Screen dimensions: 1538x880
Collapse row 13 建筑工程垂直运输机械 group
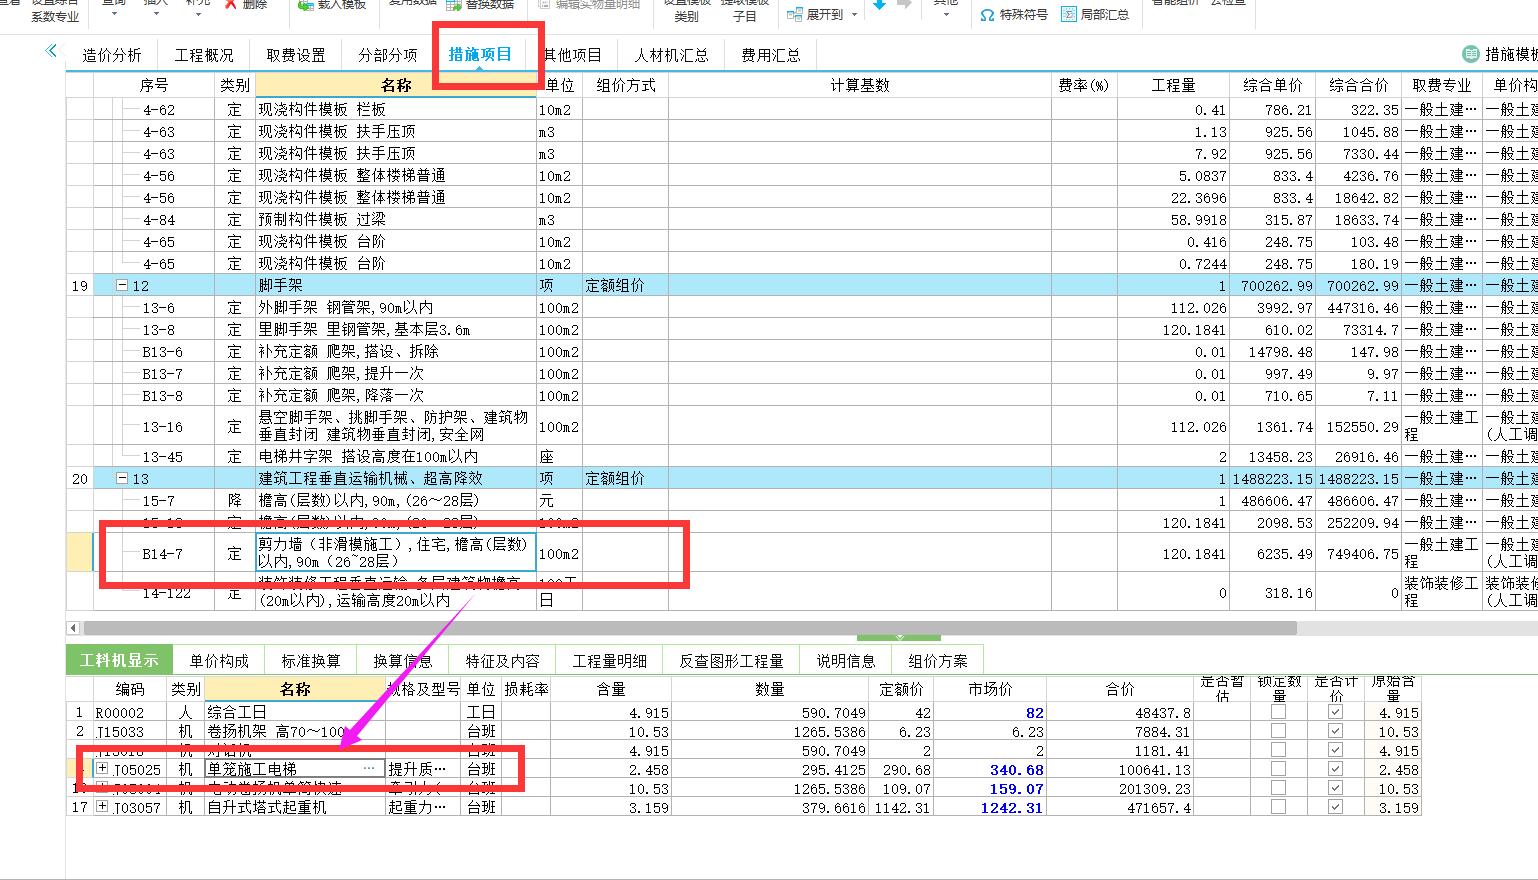coord(122,478)
